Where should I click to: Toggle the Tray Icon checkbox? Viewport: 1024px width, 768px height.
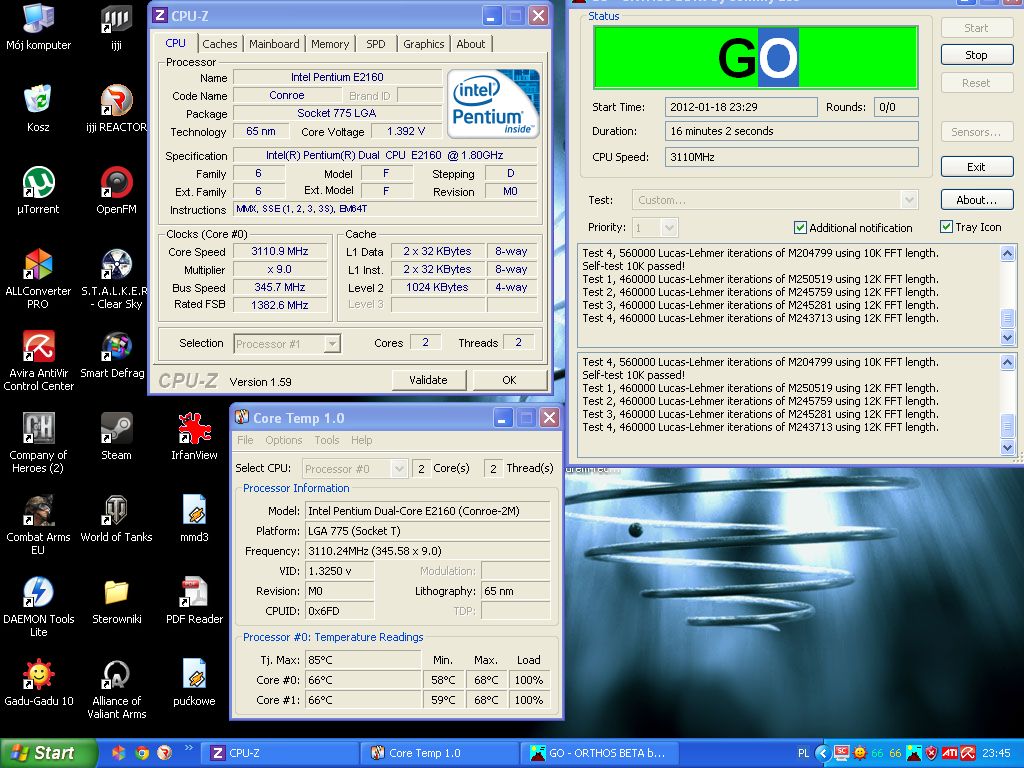click(x=946, y=227)
